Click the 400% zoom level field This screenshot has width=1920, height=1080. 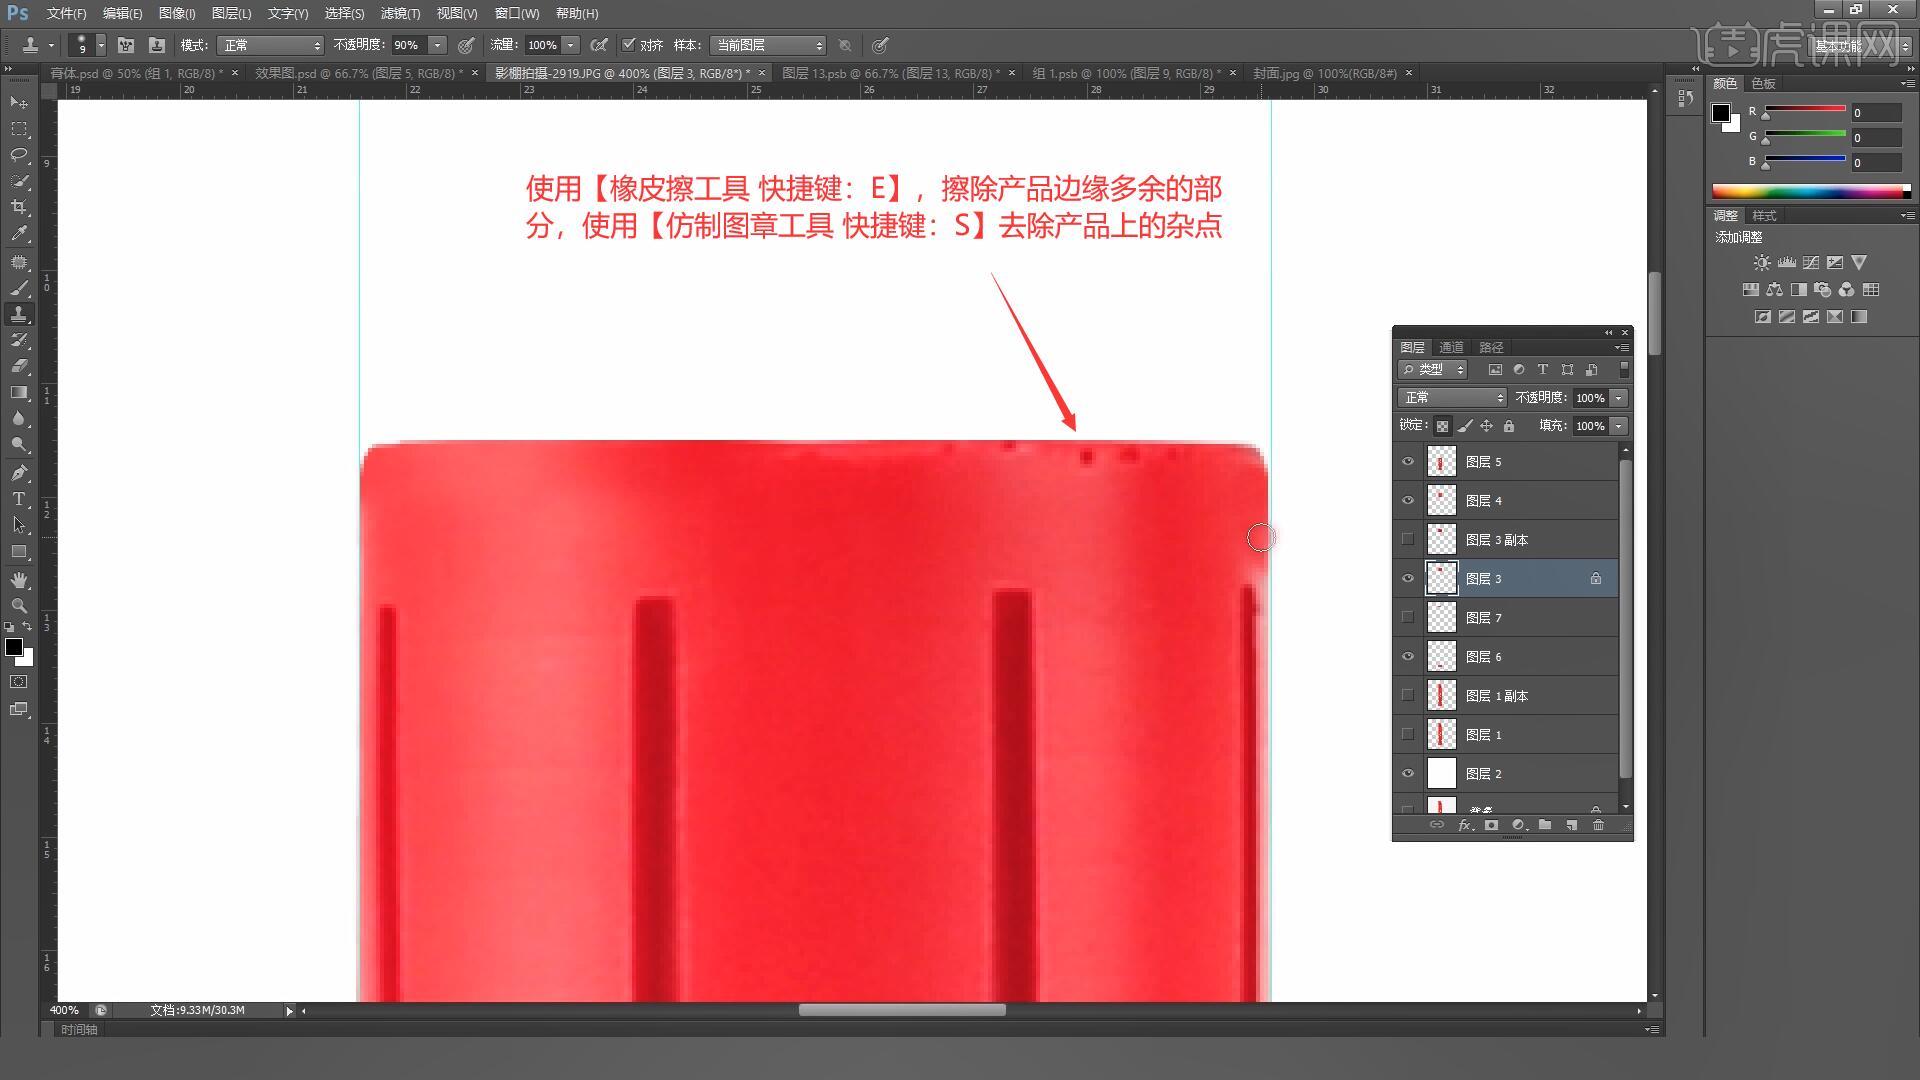coord(66,1010)
